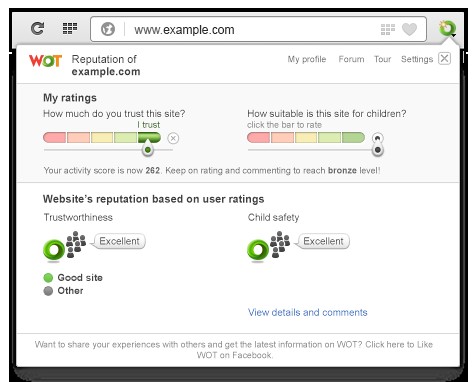Click the Child safety green donut icon

pyautogui.click(x=258, y=249)
